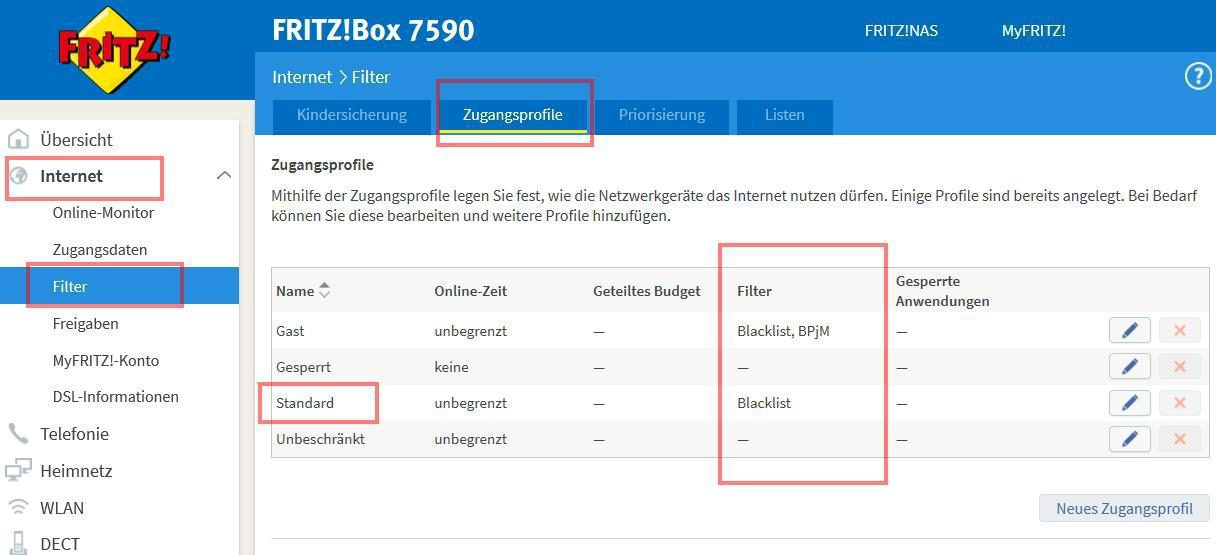The image size is (1216, 555).
Task: Click the WLAN wifi icon
Action: [18, 507]
